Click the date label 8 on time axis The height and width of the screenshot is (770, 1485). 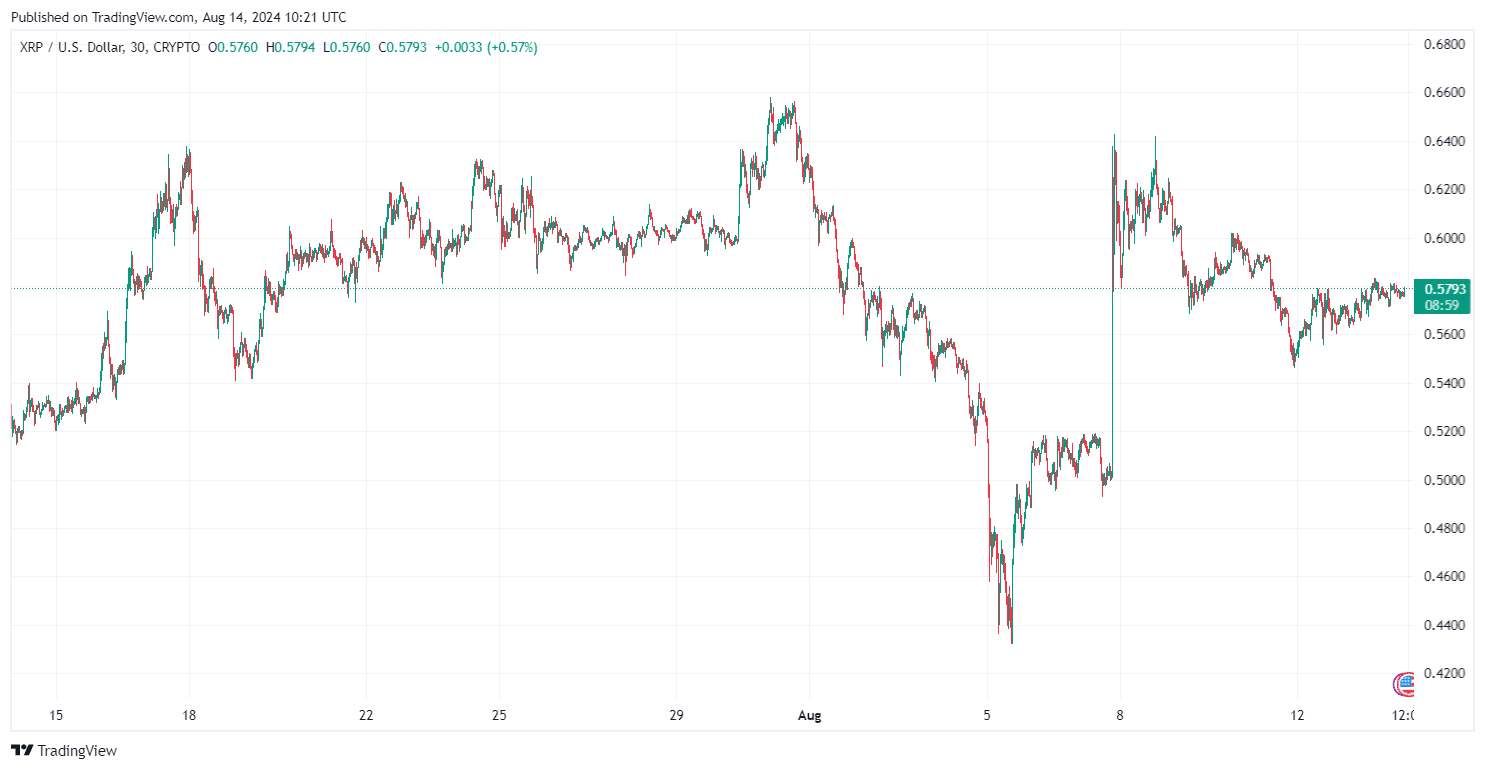click(x=1120, y=716)
